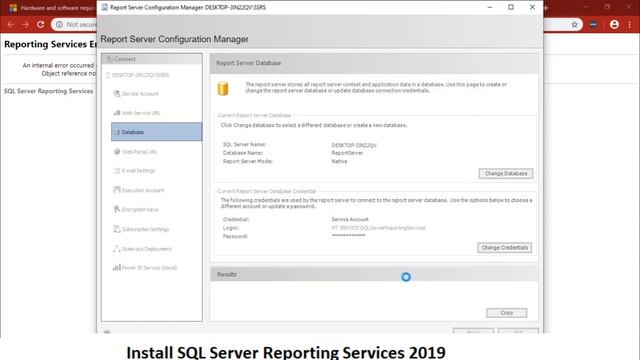Click the Copy button under Results
The height and width of the screenshot is (360, 640).
[507, 313]
